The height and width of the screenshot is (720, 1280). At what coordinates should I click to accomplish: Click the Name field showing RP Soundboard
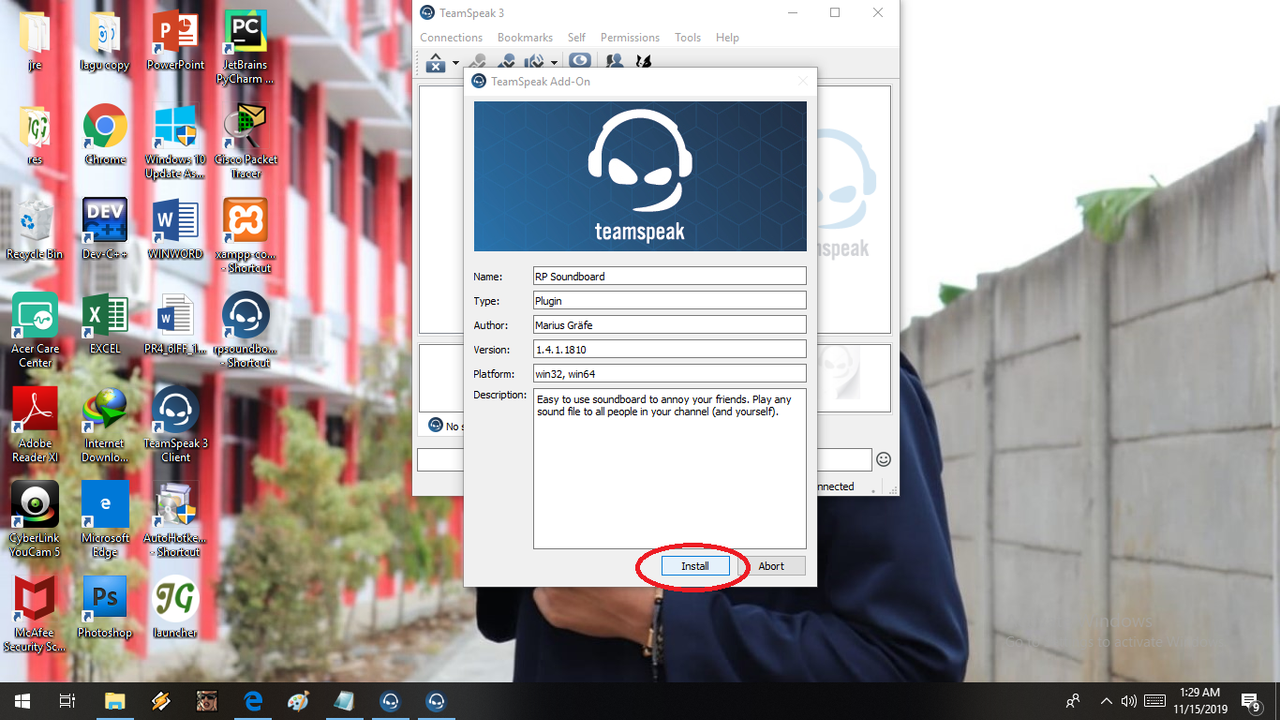(669, 276)
